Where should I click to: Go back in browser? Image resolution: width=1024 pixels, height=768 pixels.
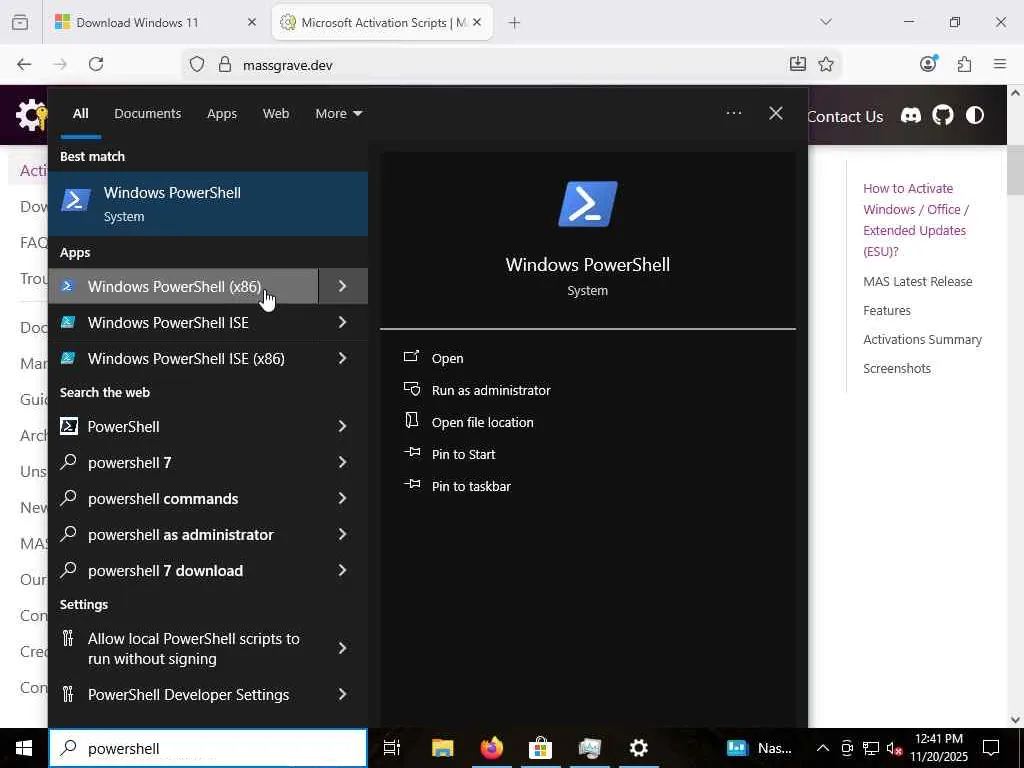click(x=24, y=64)
